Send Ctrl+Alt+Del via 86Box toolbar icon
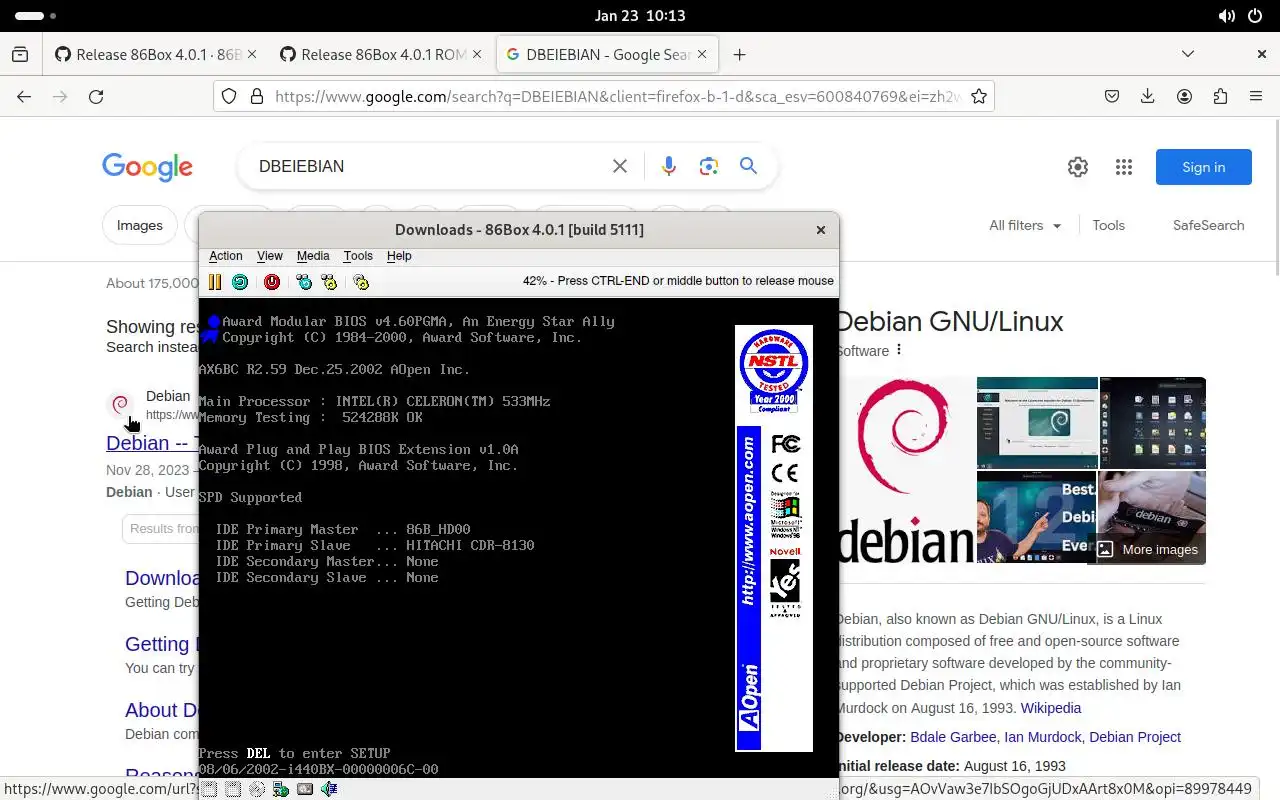The image size is (1280, 800). click(x=304, y=282)
